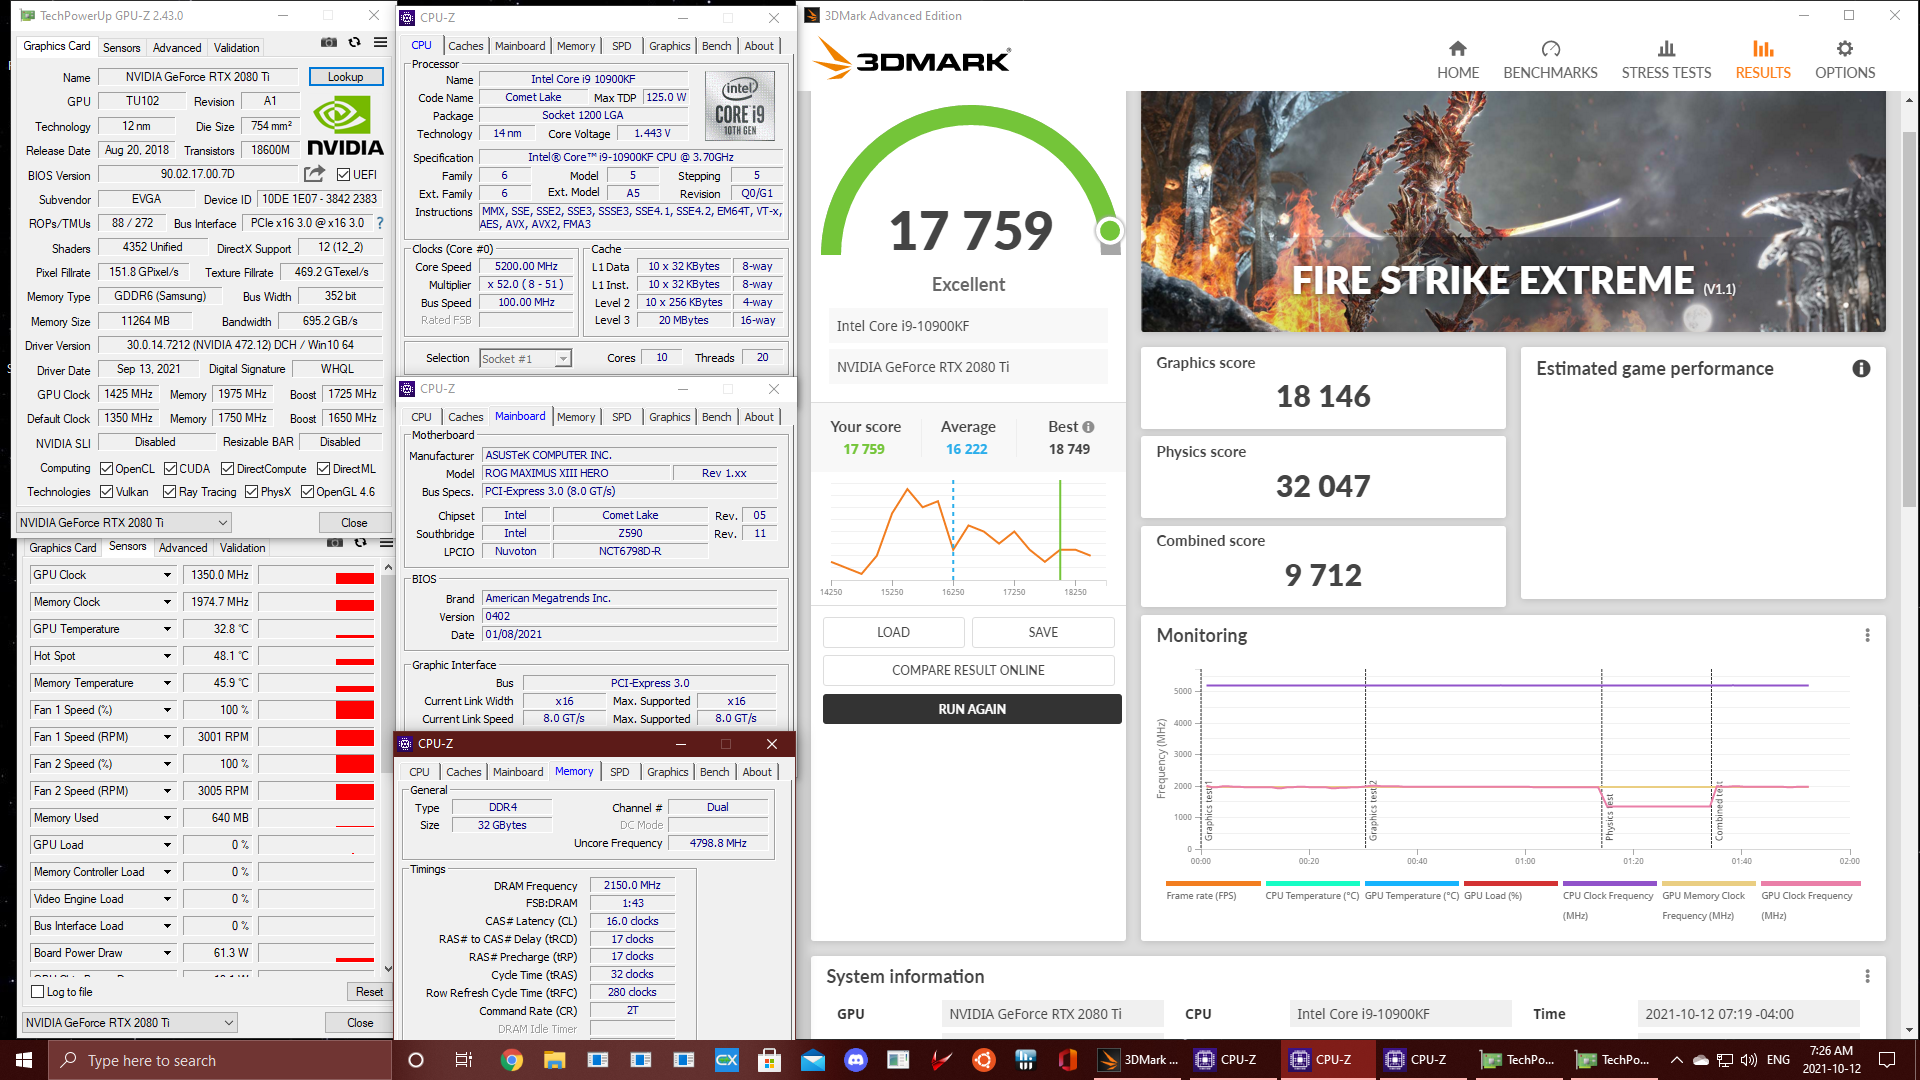Open GPU selector dropdown in GPU-Z Sensors window
The height and width of the screenshot is (1080, 1920).
[x=130, y=1023]
